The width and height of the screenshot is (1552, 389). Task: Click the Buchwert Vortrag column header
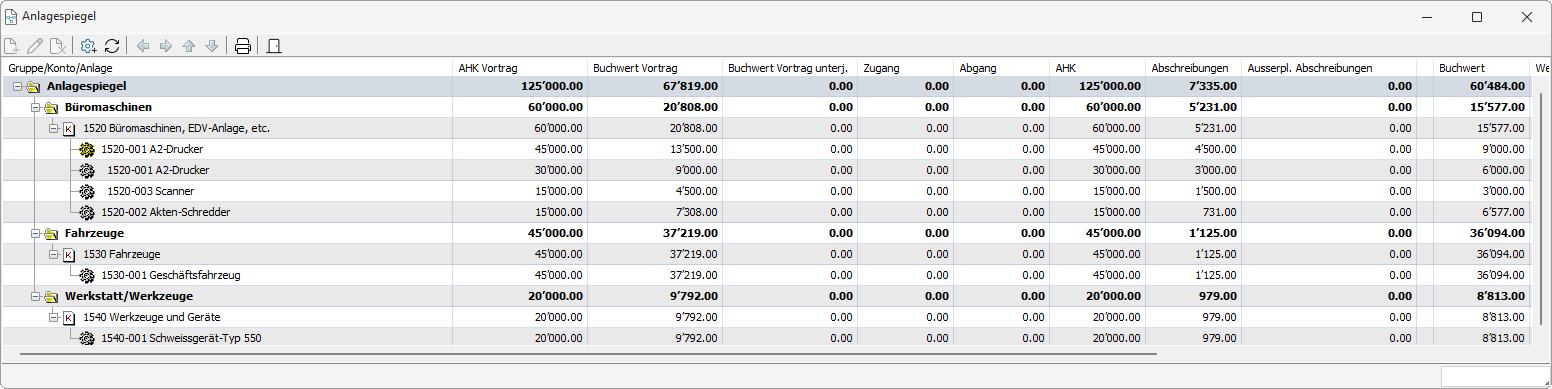click(655, 68)
